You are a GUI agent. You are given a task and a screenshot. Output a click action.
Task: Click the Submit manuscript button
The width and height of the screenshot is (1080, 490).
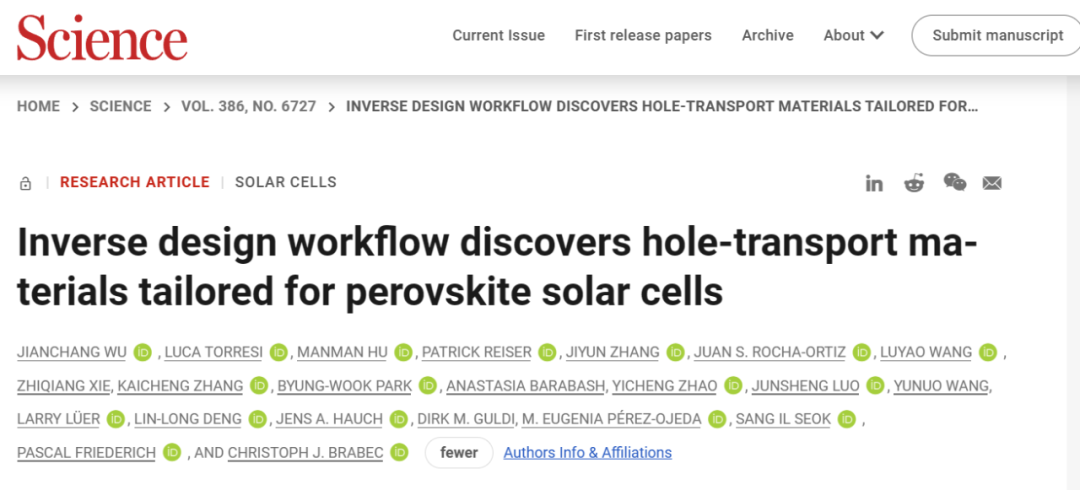[997, 35]
